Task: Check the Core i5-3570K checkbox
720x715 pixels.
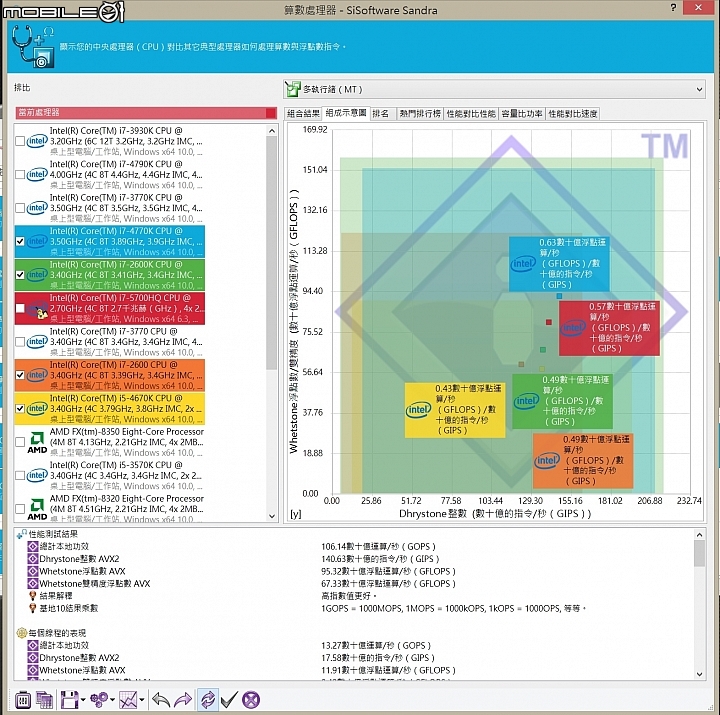Action: [20, 475]
